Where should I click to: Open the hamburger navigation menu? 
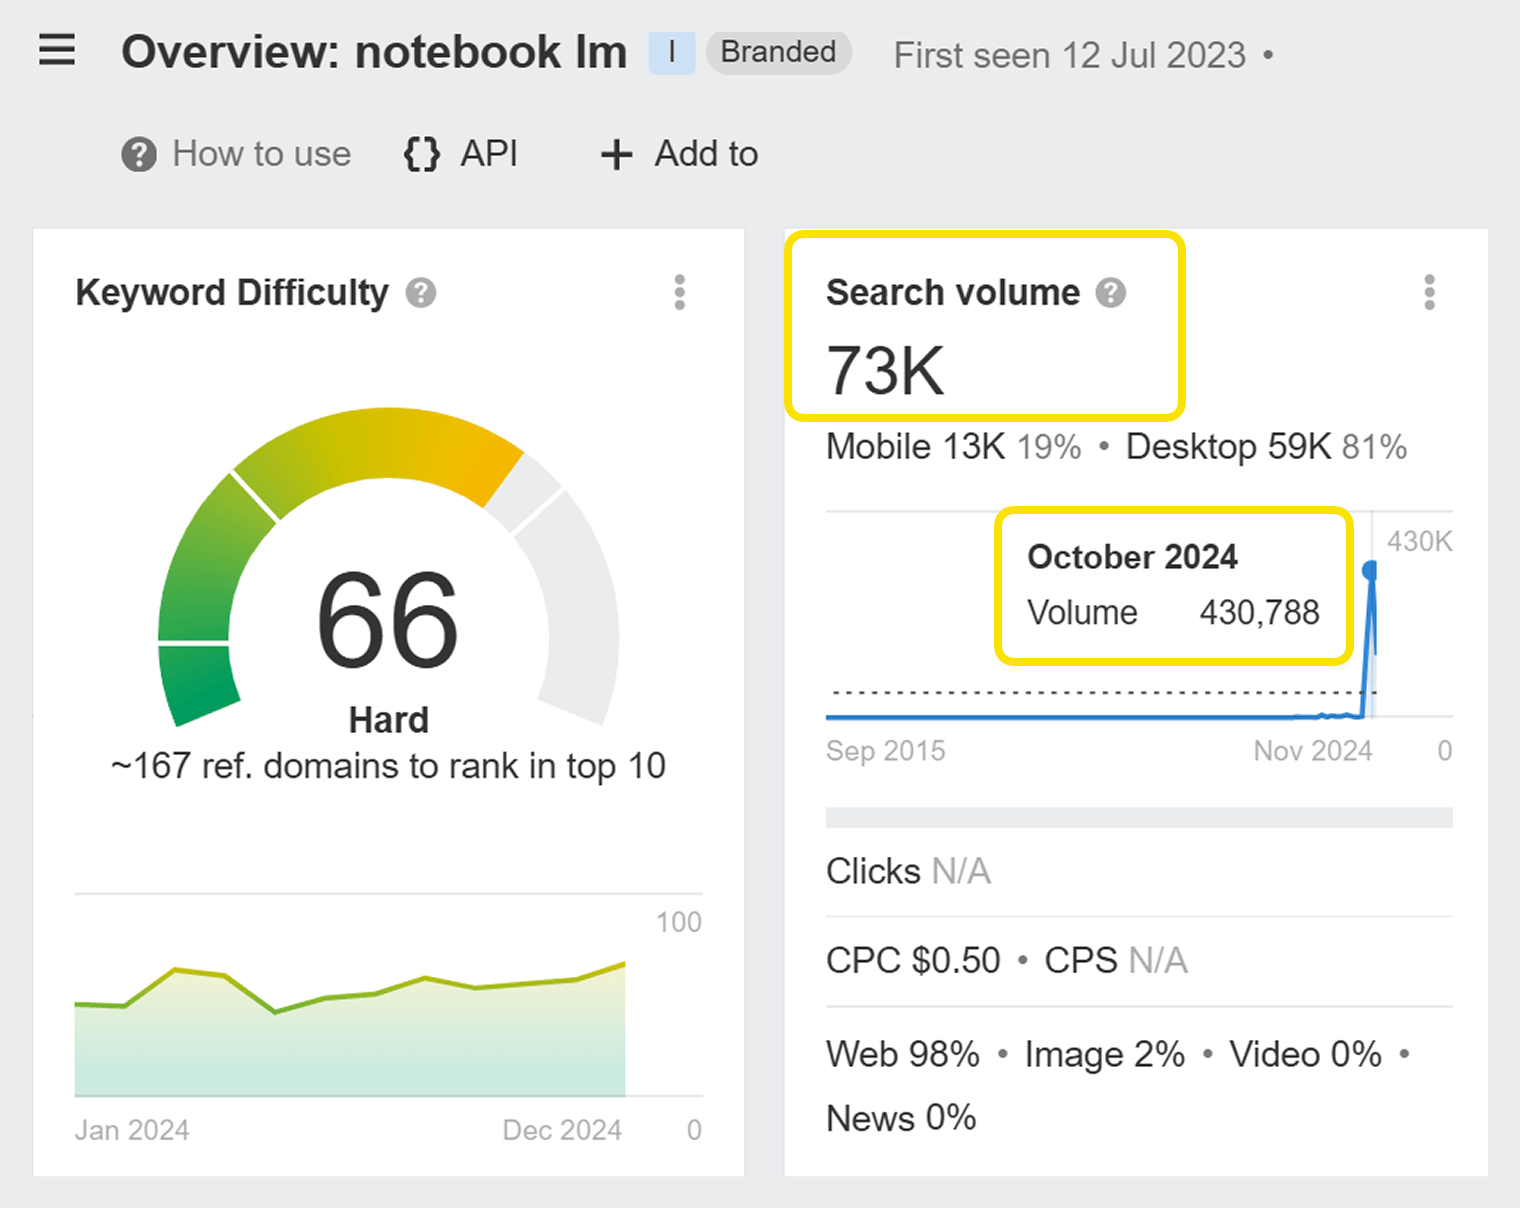click(57, 51)
